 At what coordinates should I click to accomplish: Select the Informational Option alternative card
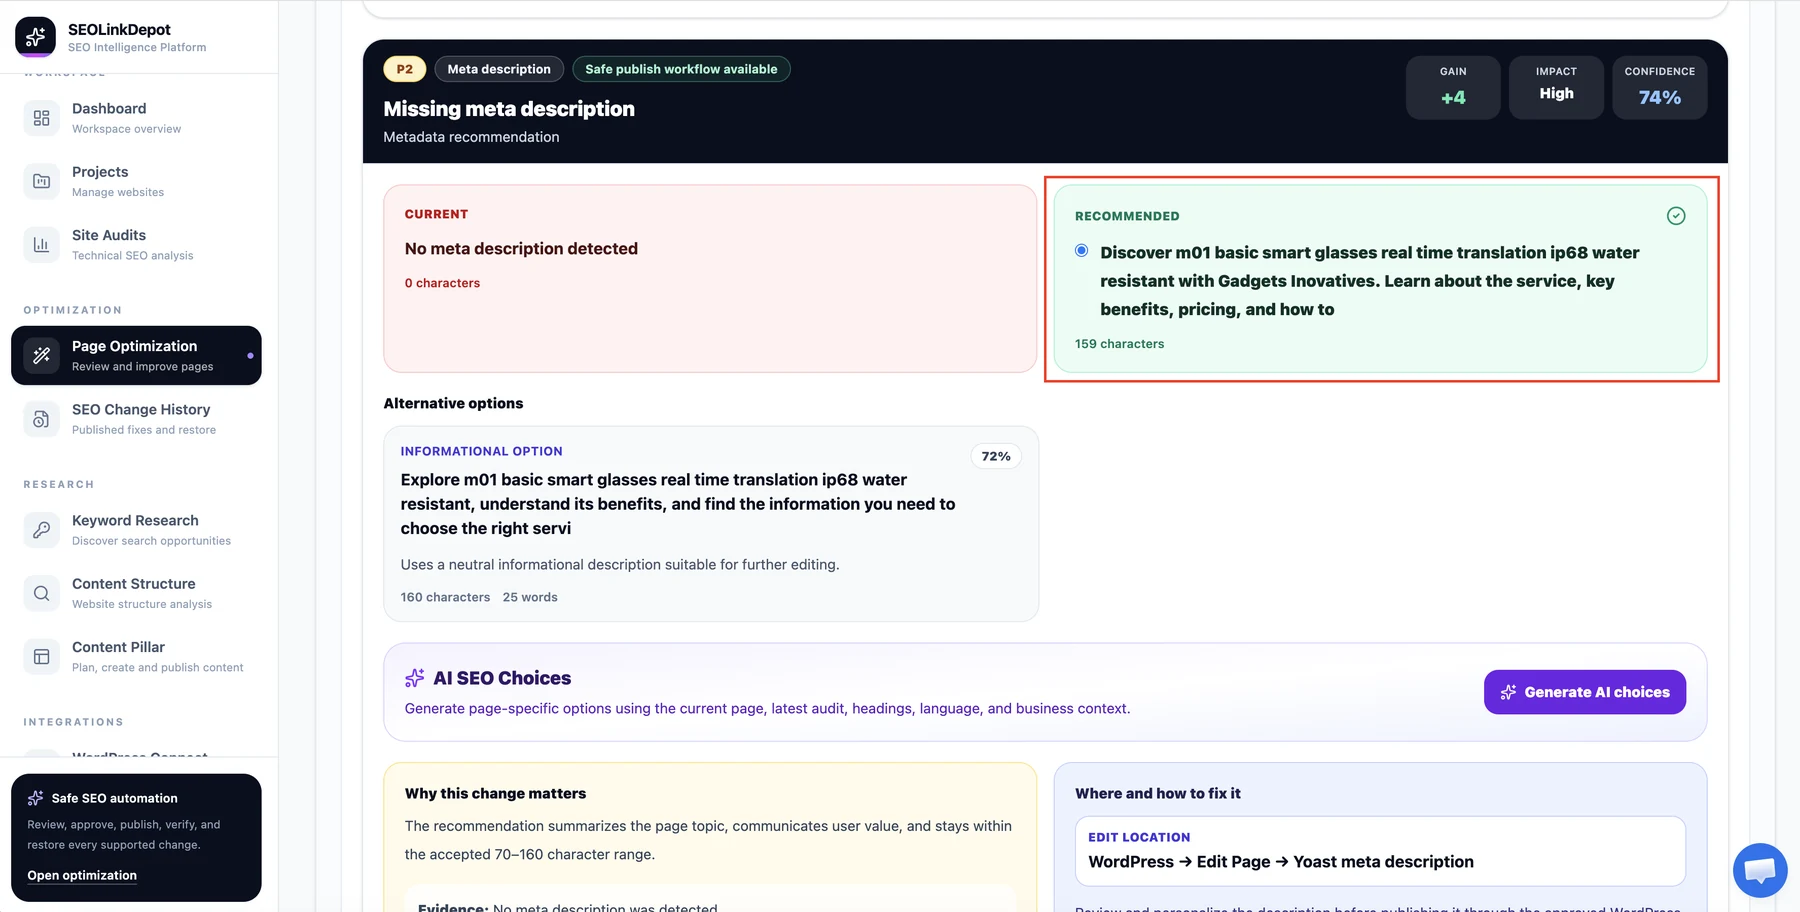pos(711,524)
